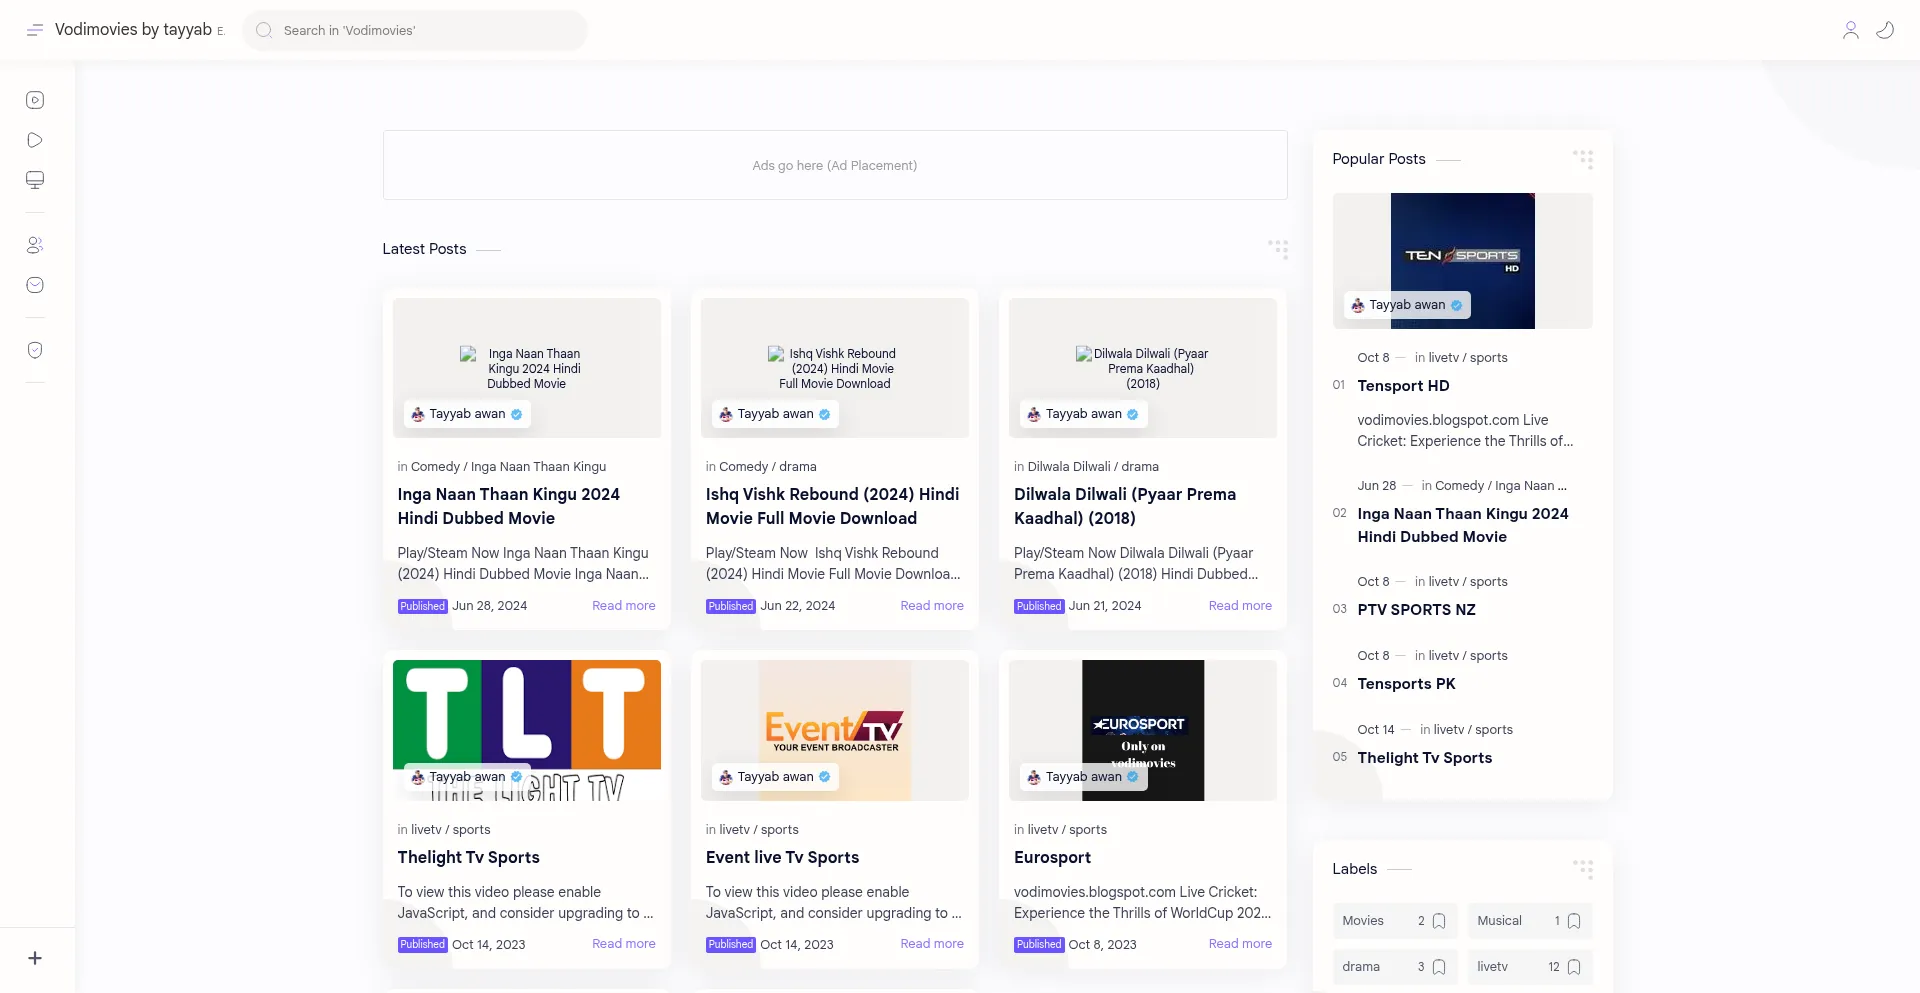
Task: Open popular post 'Tensport HD'
Action: [1403, 386]
